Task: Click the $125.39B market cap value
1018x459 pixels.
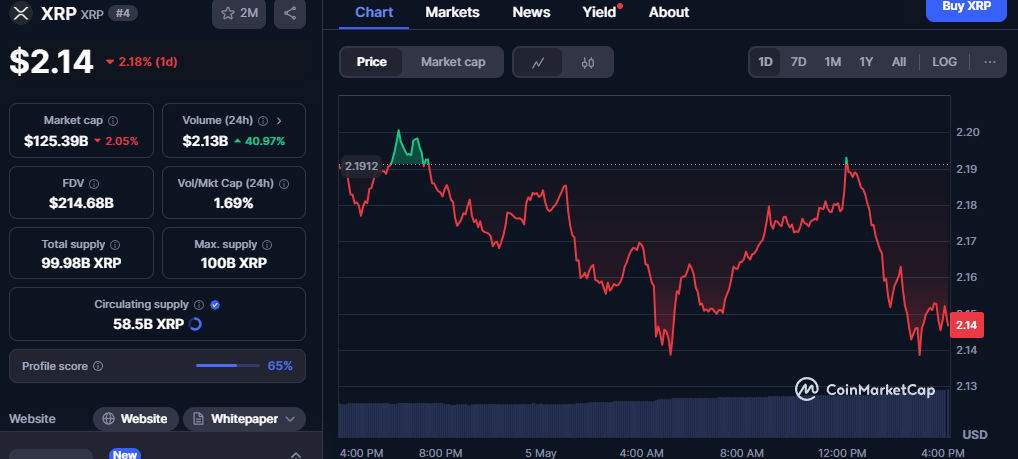Action: coord(56,141)
